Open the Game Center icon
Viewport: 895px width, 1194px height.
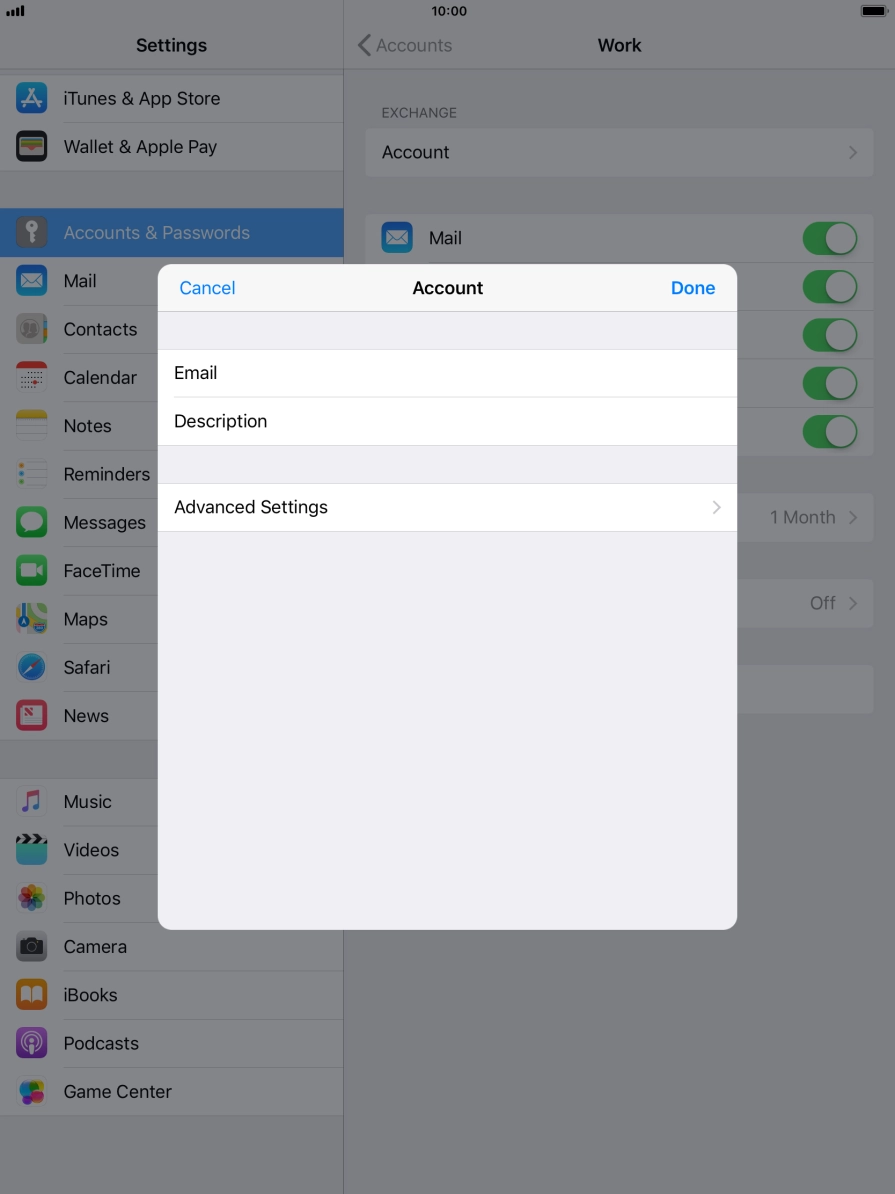tap(31, 1091)
